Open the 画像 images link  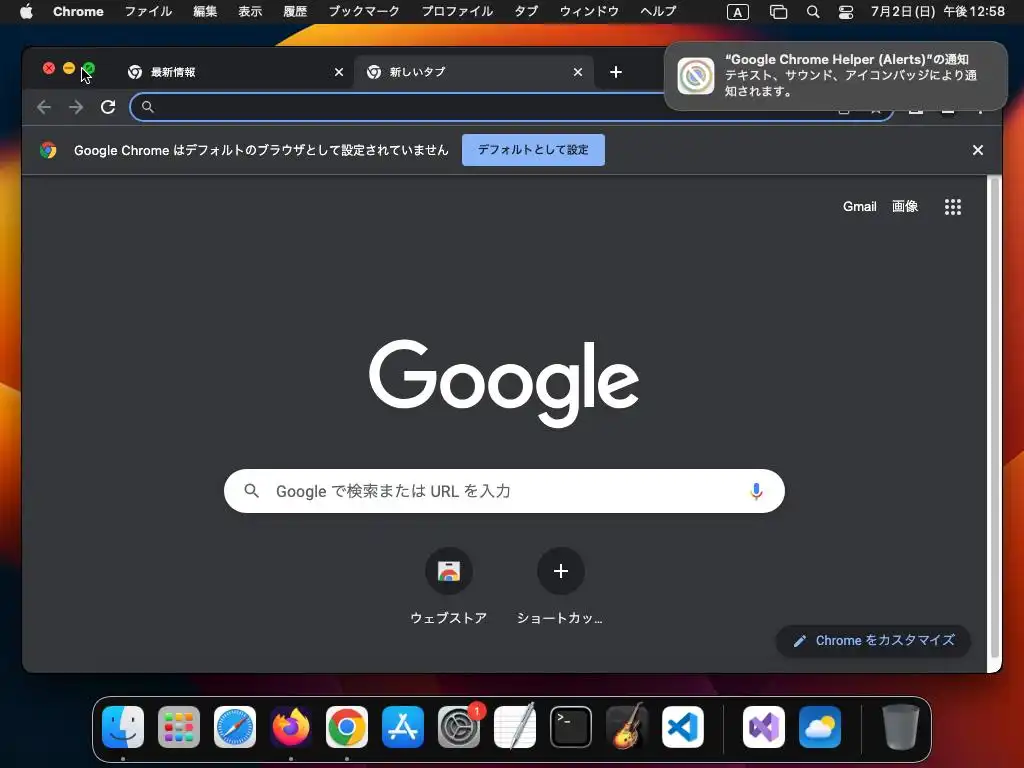tap(904, 206)
